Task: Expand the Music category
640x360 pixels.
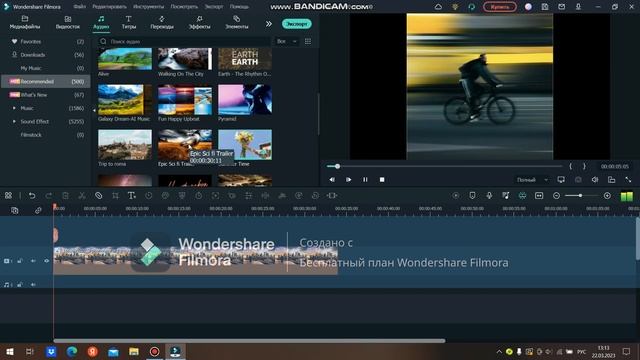Action: 14,108
